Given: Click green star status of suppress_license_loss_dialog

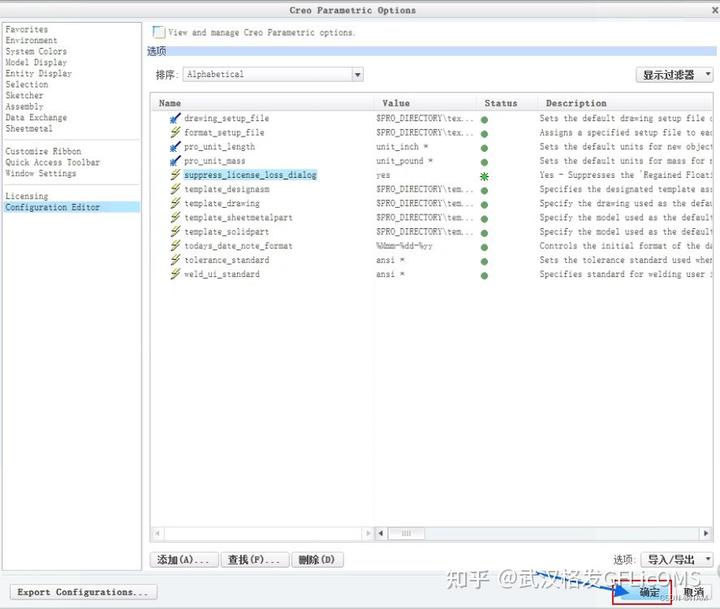Looking at the screenshot, I should pyautogui.click(x=484, y=176).
